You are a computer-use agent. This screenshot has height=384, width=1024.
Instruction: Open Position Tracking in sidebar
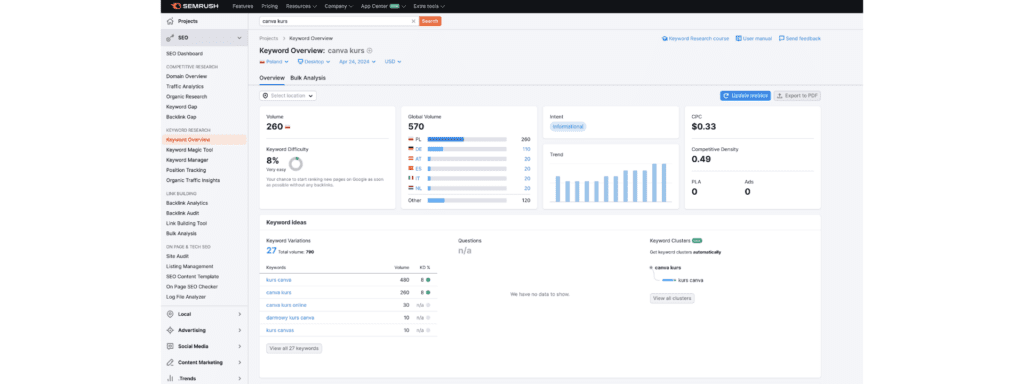pyautogui.click(x=185, y=170)
